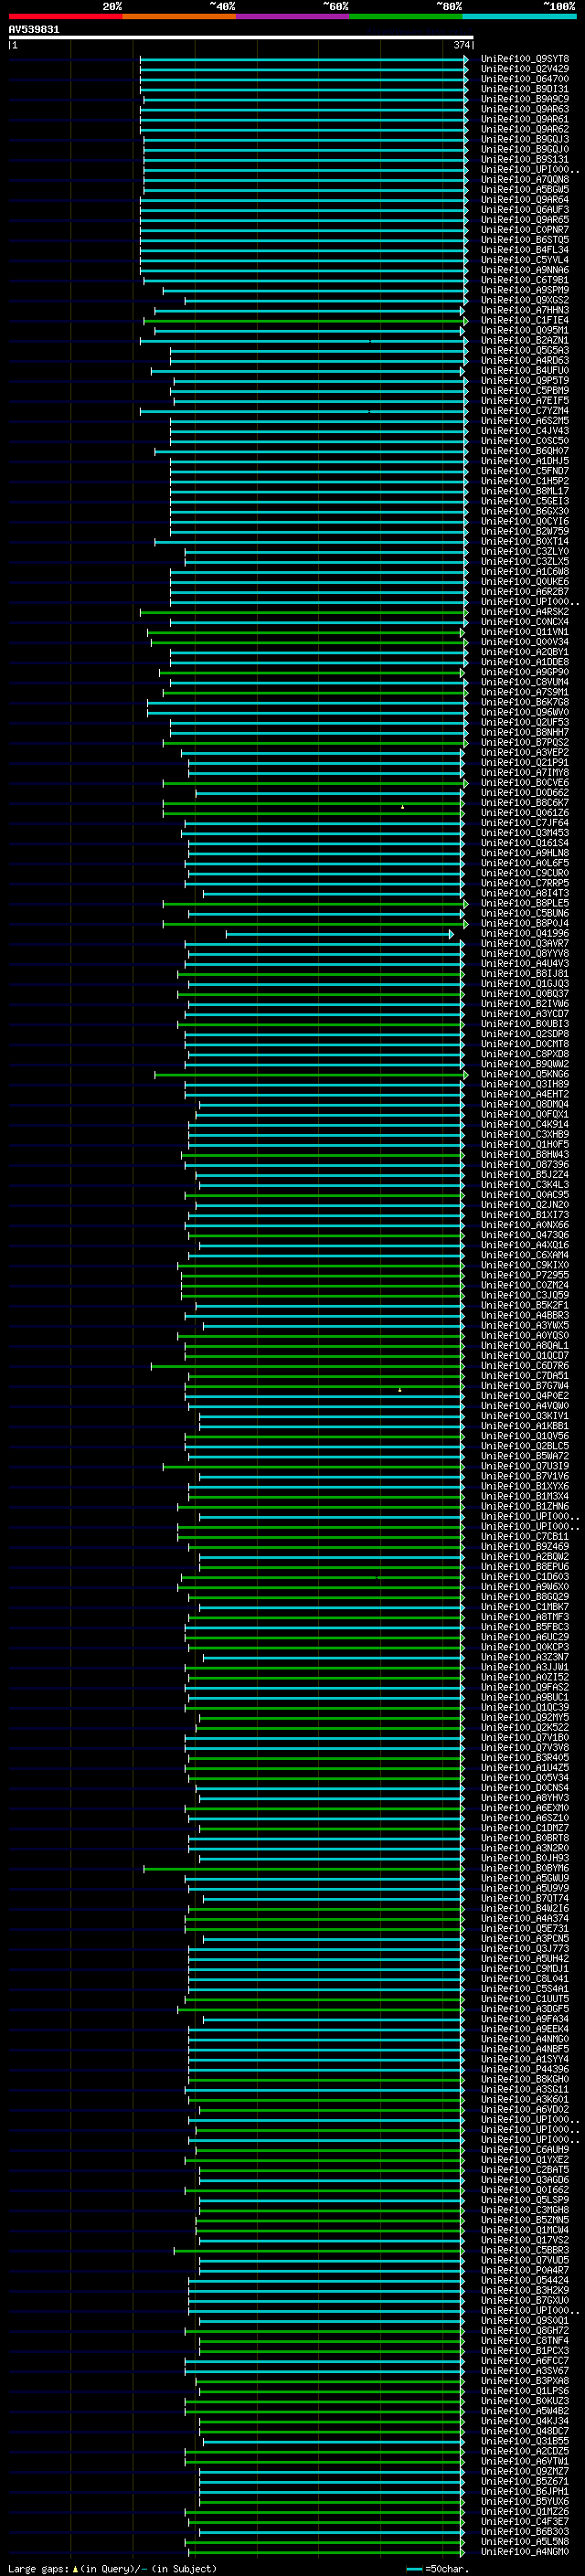Click the cyan ~100% identity legend segment
This screenshot has width=585, height=2576.
(520, 16)
